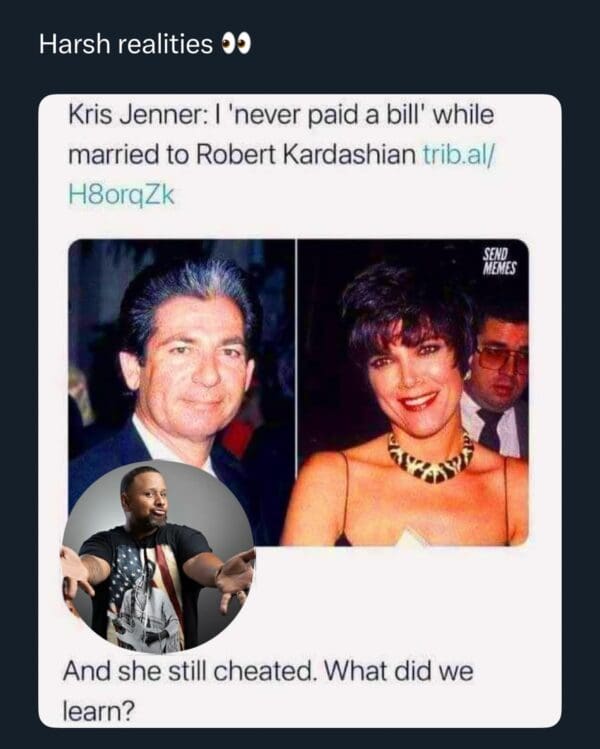Select the "Harsh realities" caption text
This screenshot has width=600, height=749.
coord(126,44)
